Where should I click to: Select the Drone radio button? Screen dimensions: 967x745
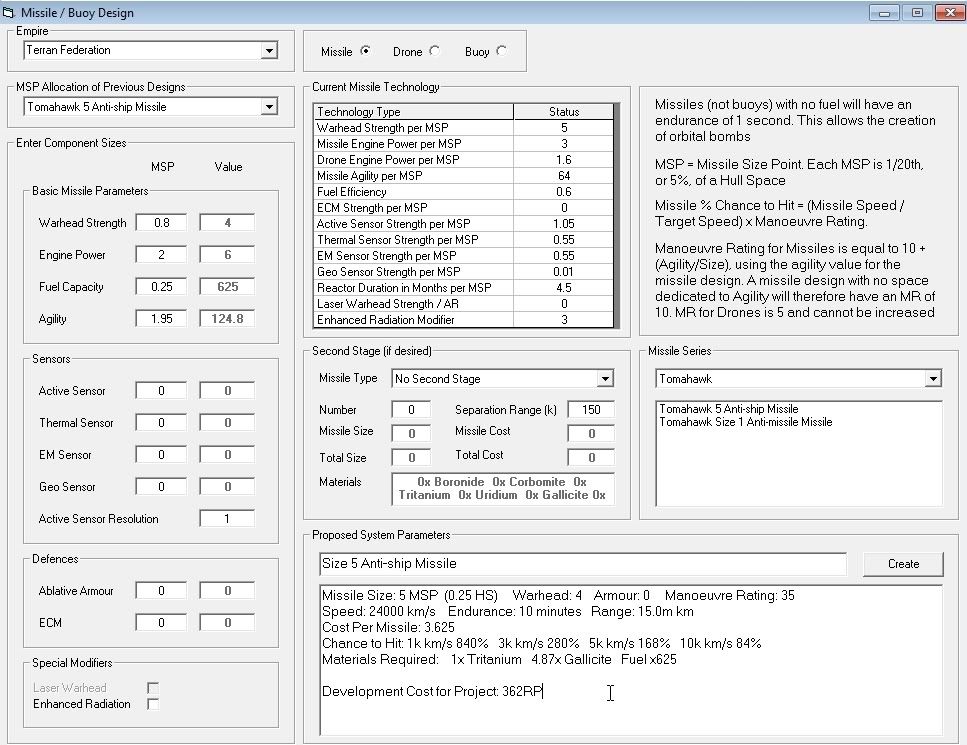point(435,51)
